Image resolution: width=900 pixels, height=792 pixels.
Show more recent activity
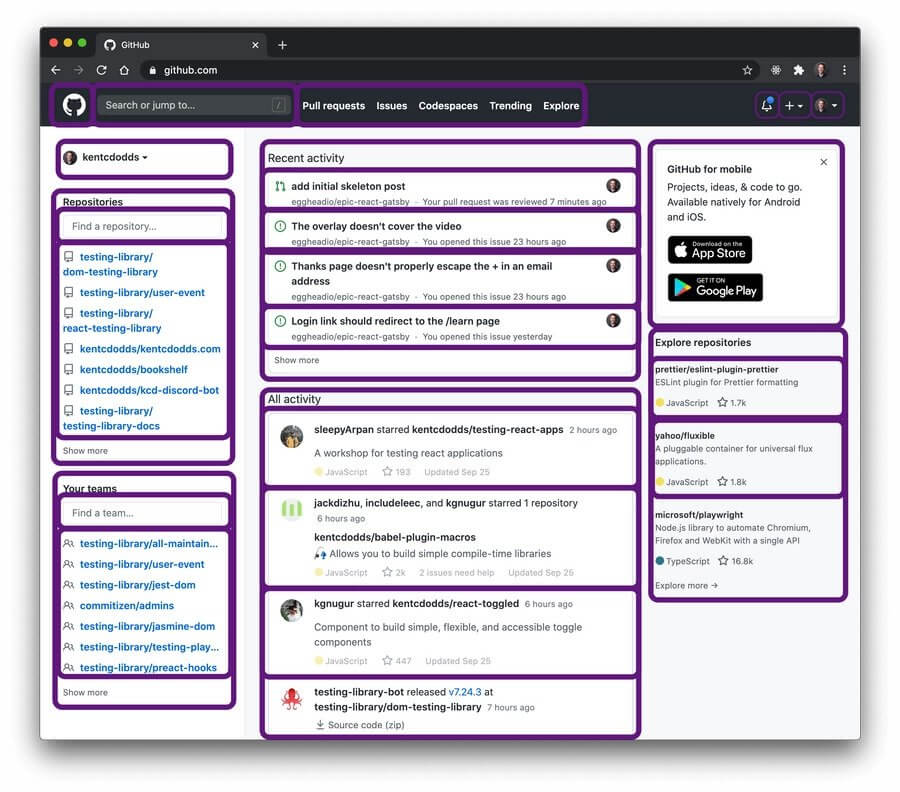pyautogui.click(x=296, y=360)
